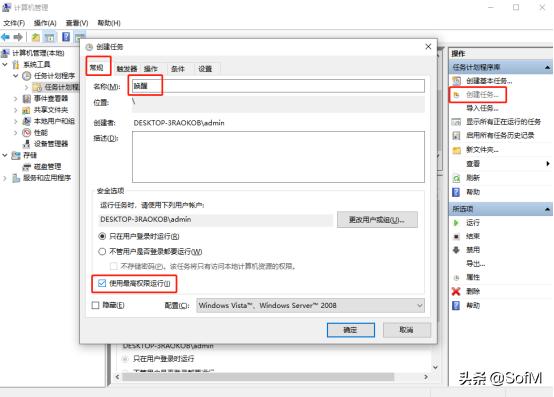554x397 pixels.
Task: Click 刷新 action in actions pane
Action: (473, 178)
